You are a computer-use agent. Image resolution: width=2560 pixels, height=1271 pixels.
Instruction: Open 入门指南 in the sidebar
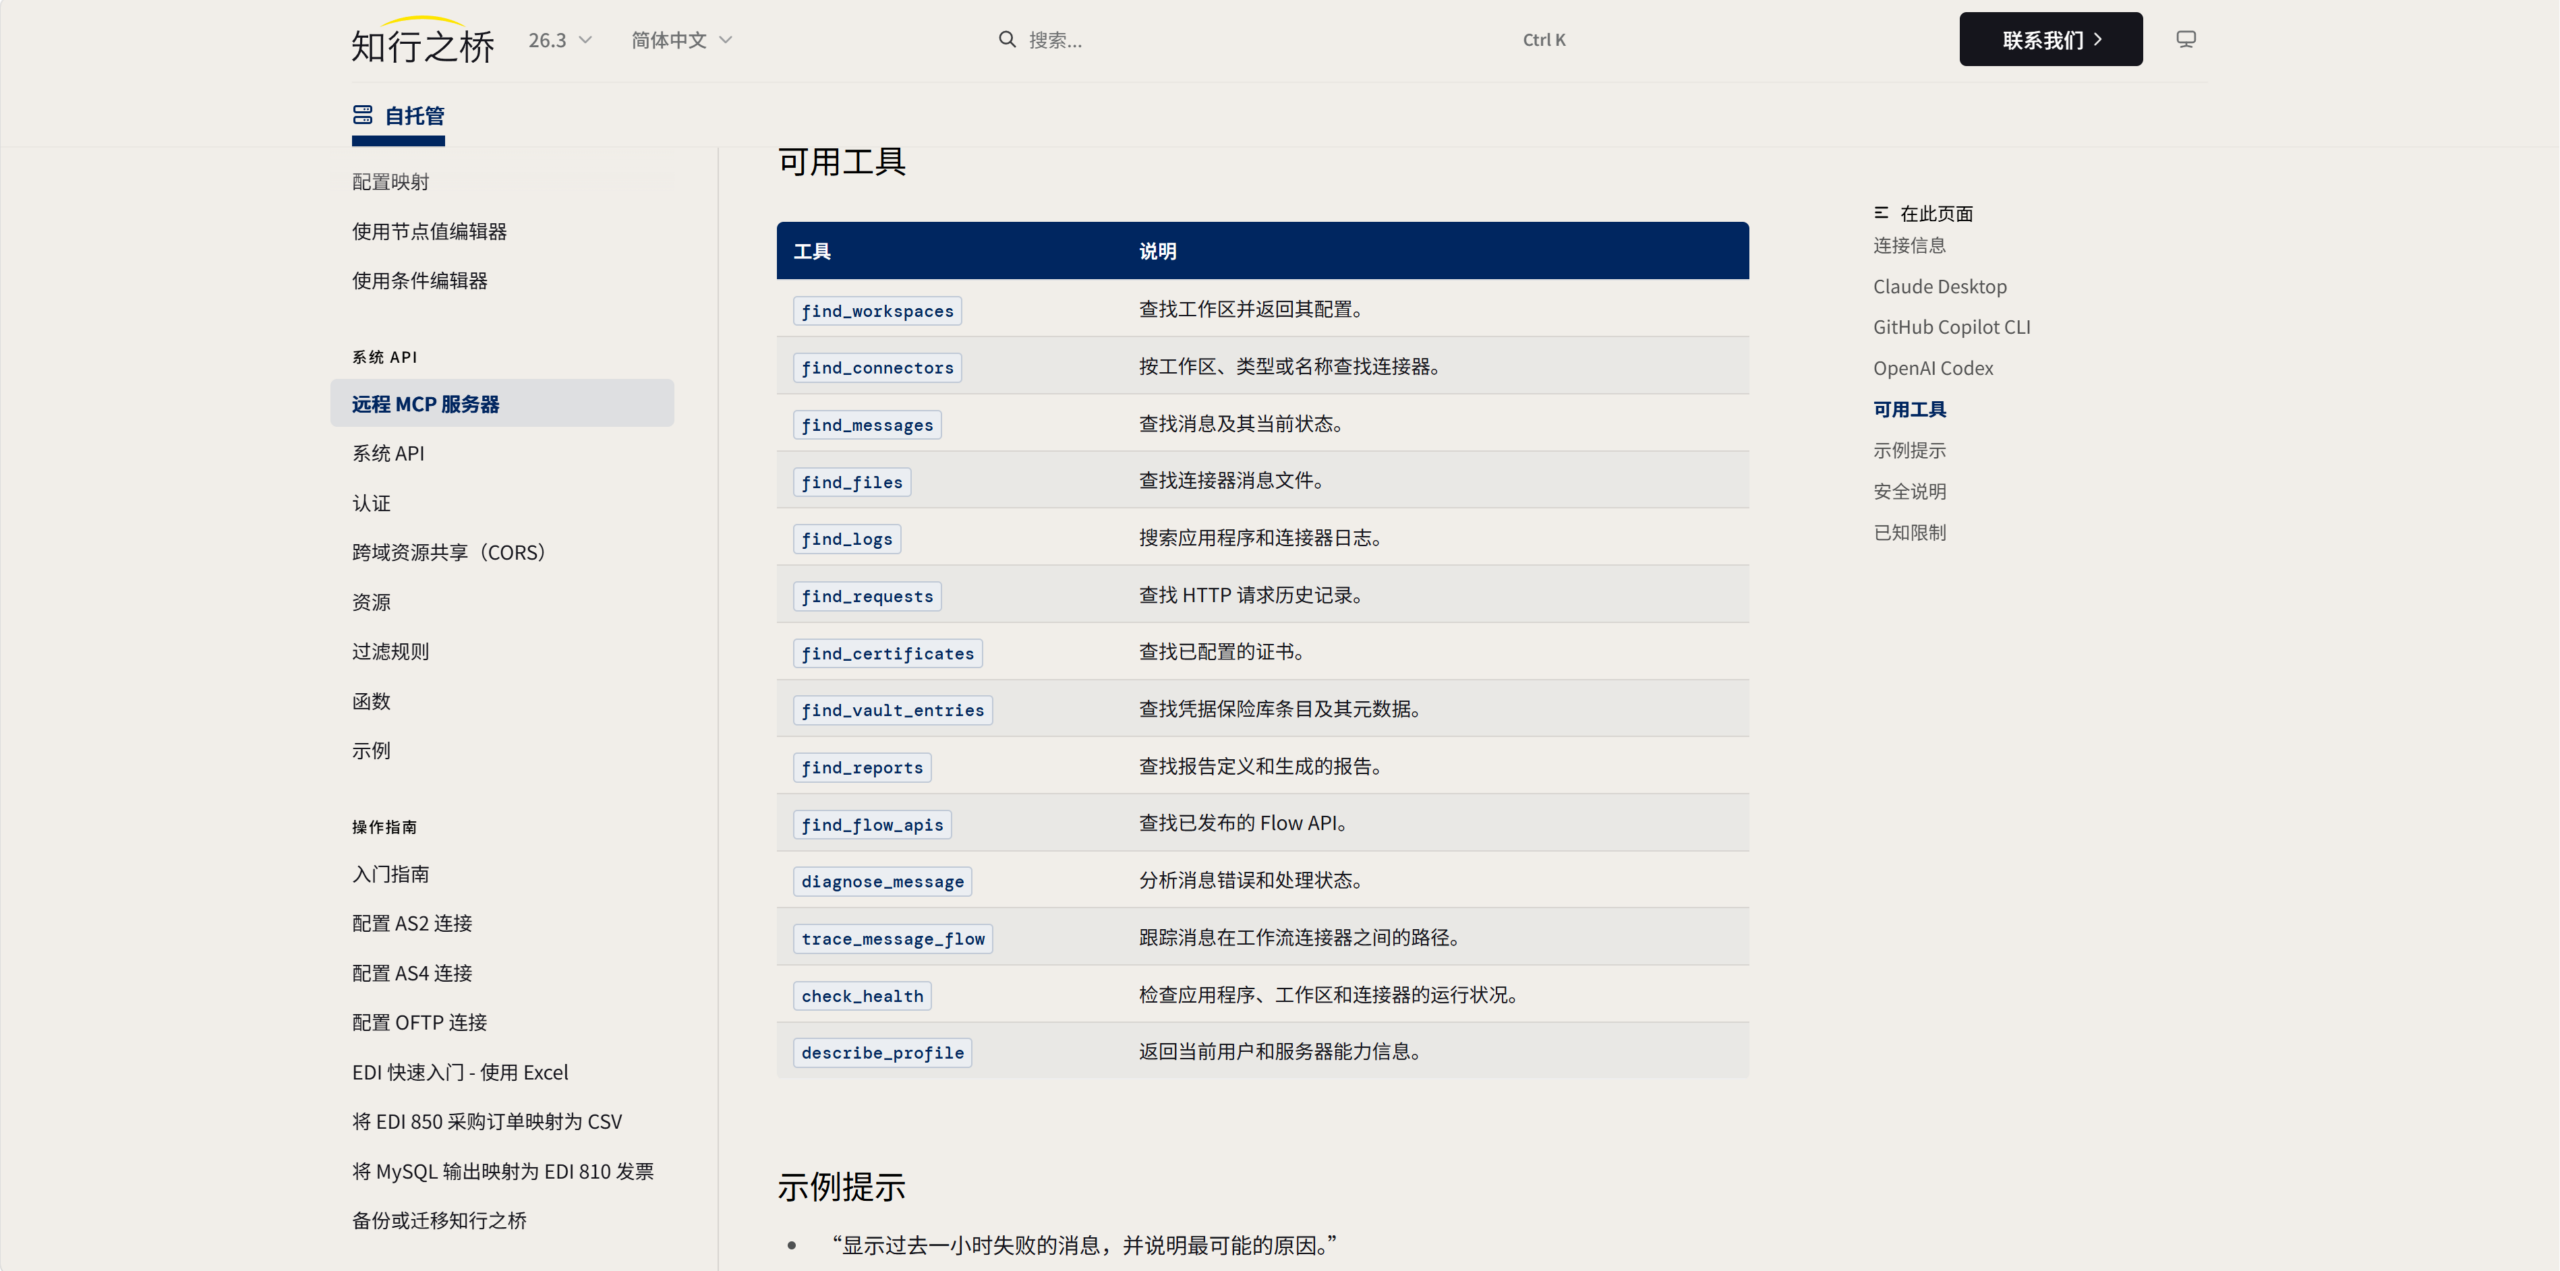coord(390,874)
